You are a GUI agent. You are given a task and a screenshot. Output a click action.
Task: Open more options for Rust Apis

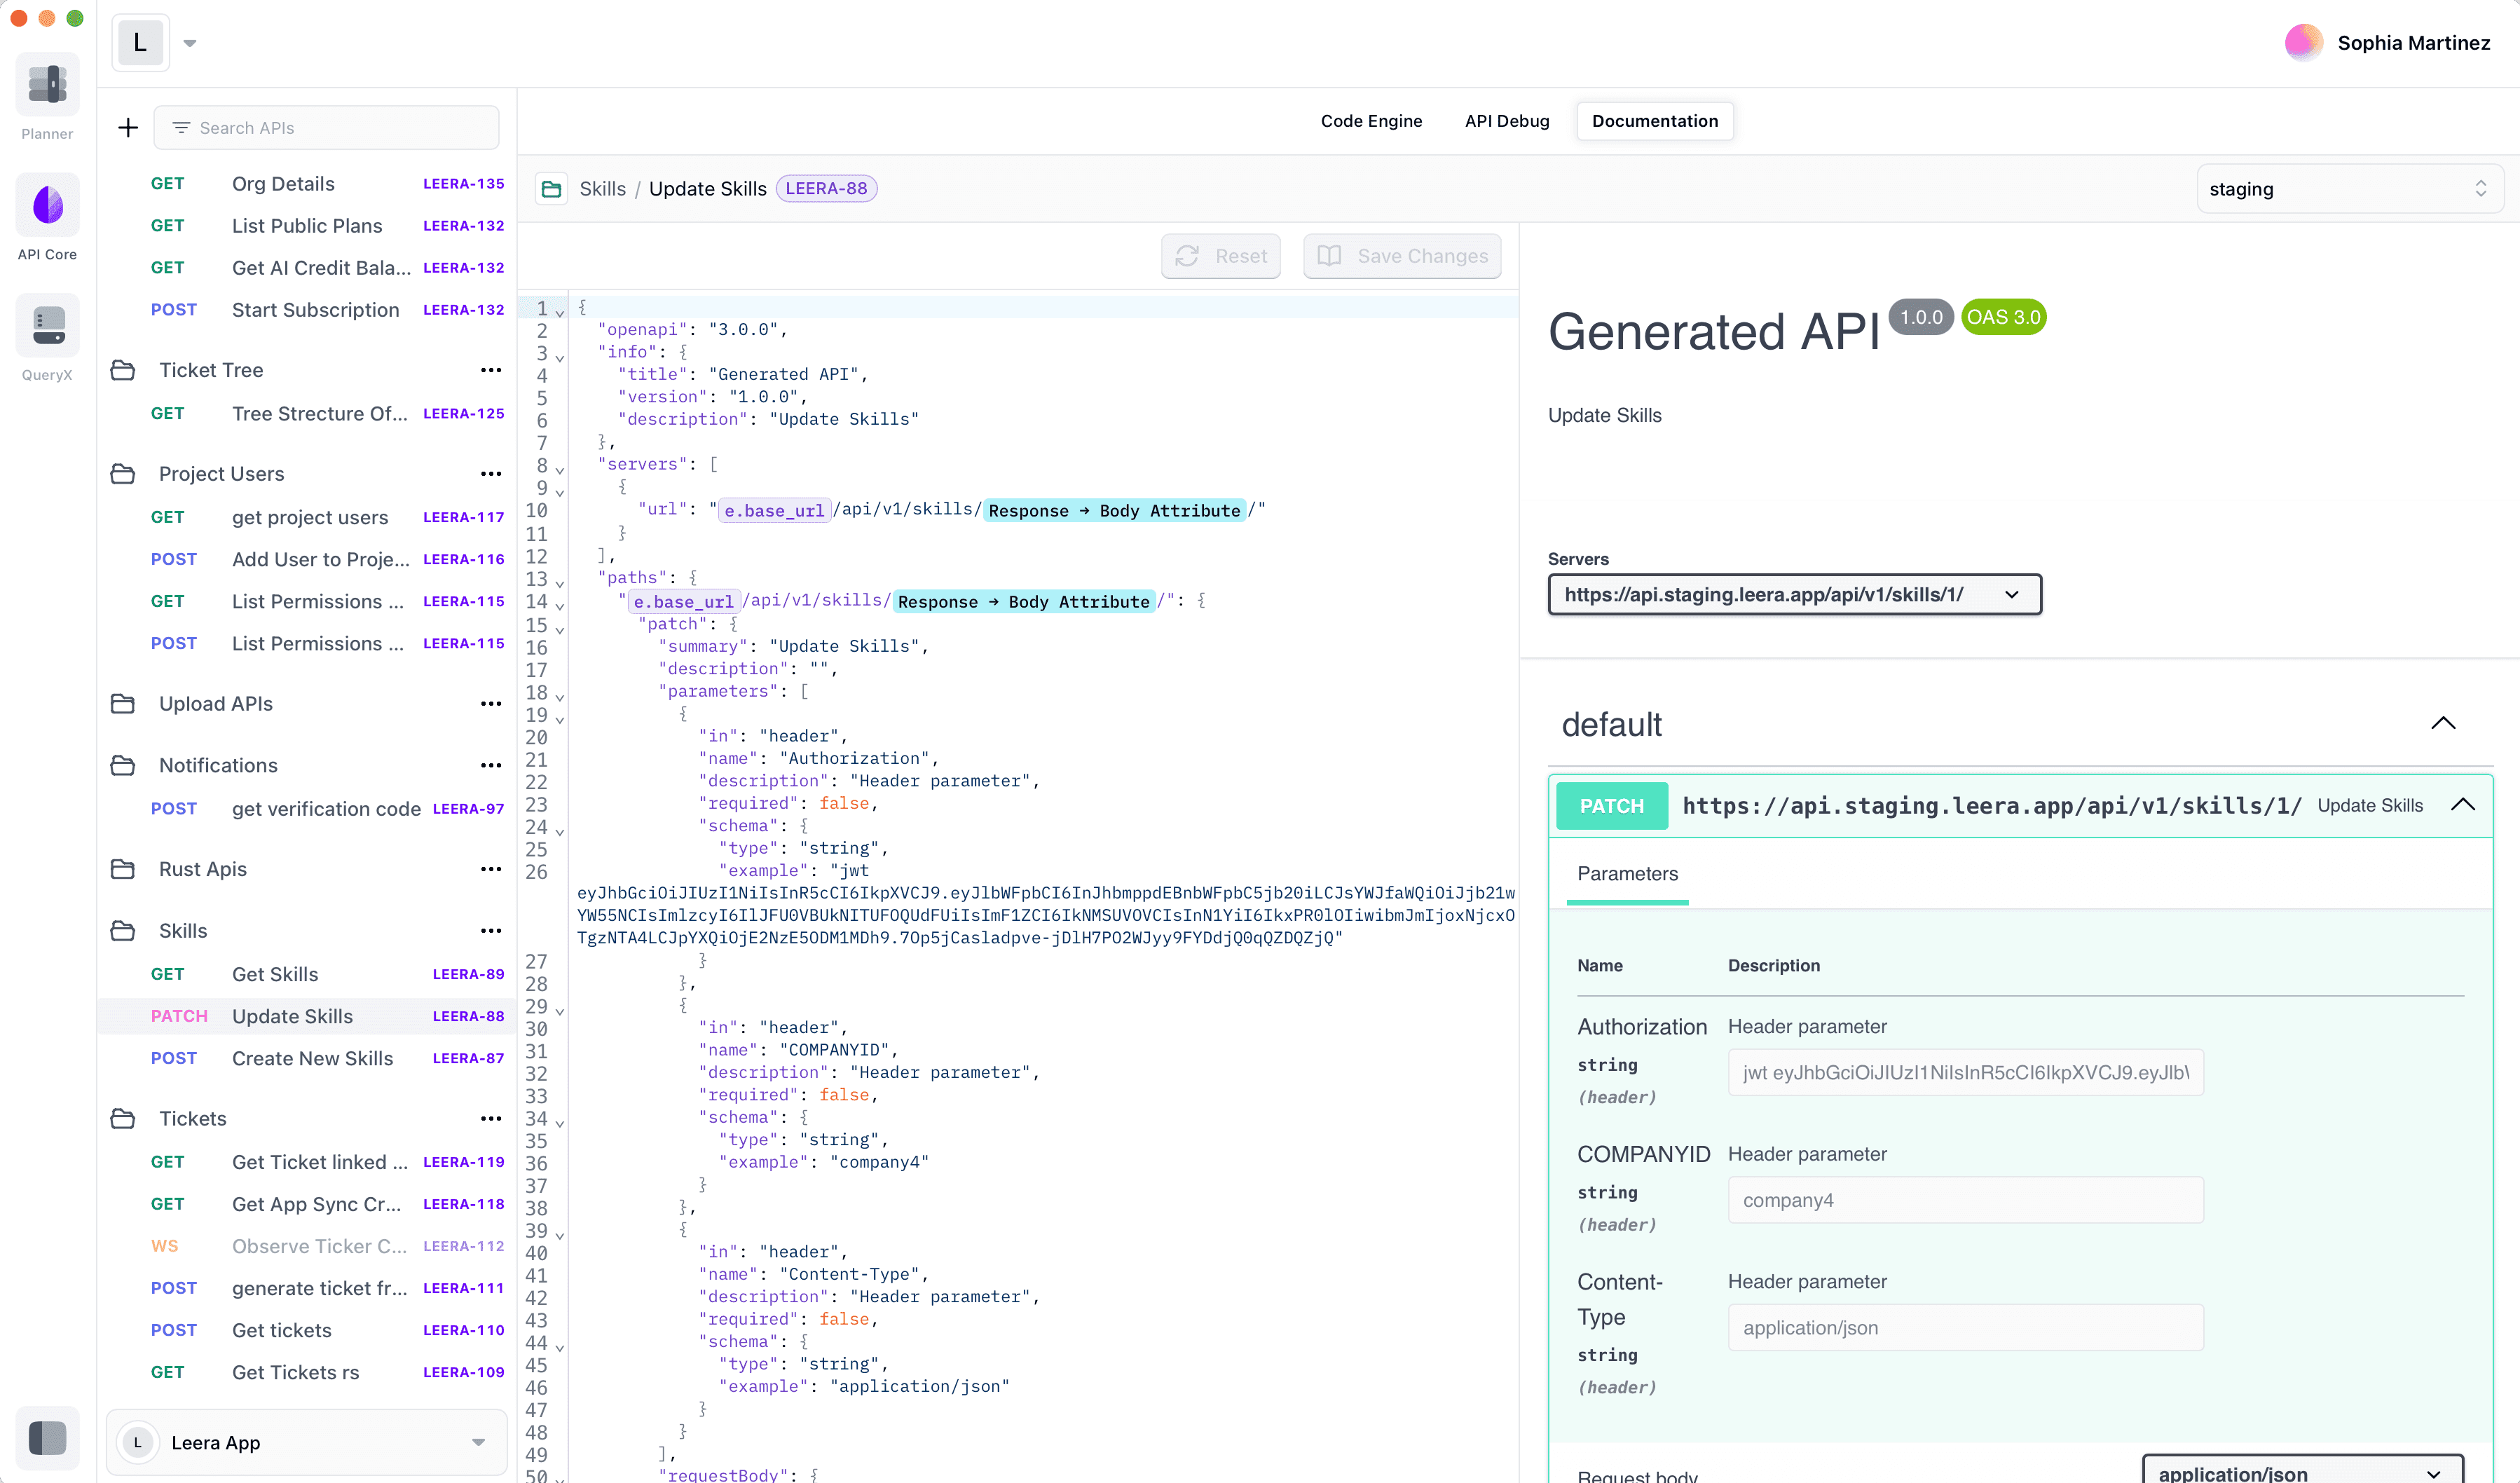pos(491,869)
